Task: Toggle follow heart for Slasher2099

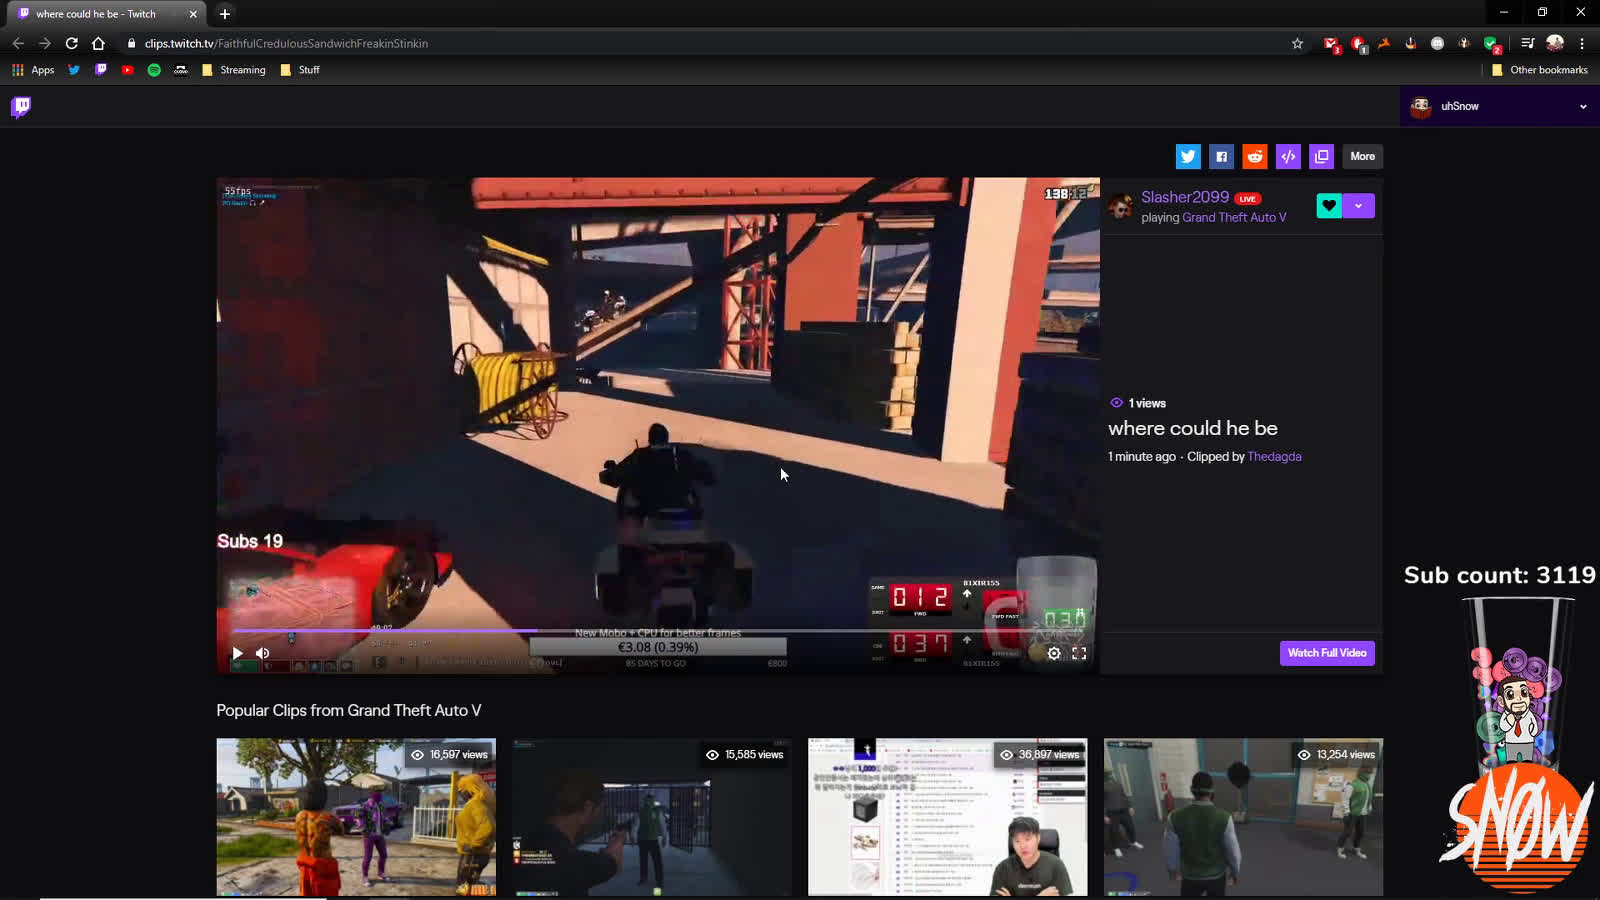Action: [1329, 206]
